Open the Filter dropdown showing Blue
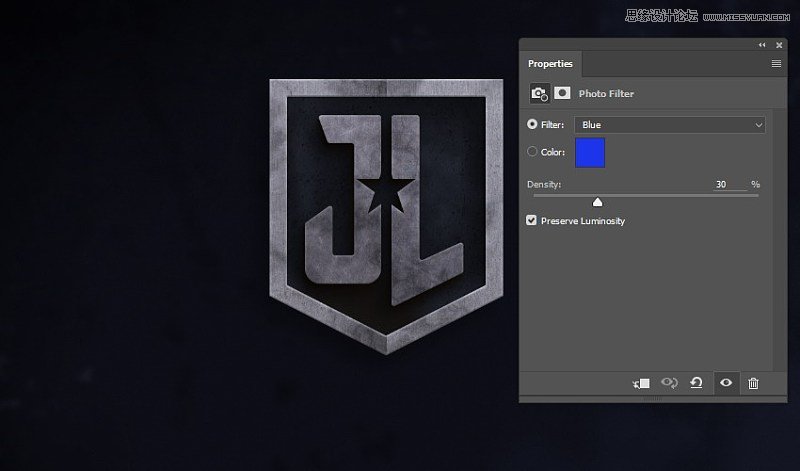The image size is (800, 471). coord(670,125)
